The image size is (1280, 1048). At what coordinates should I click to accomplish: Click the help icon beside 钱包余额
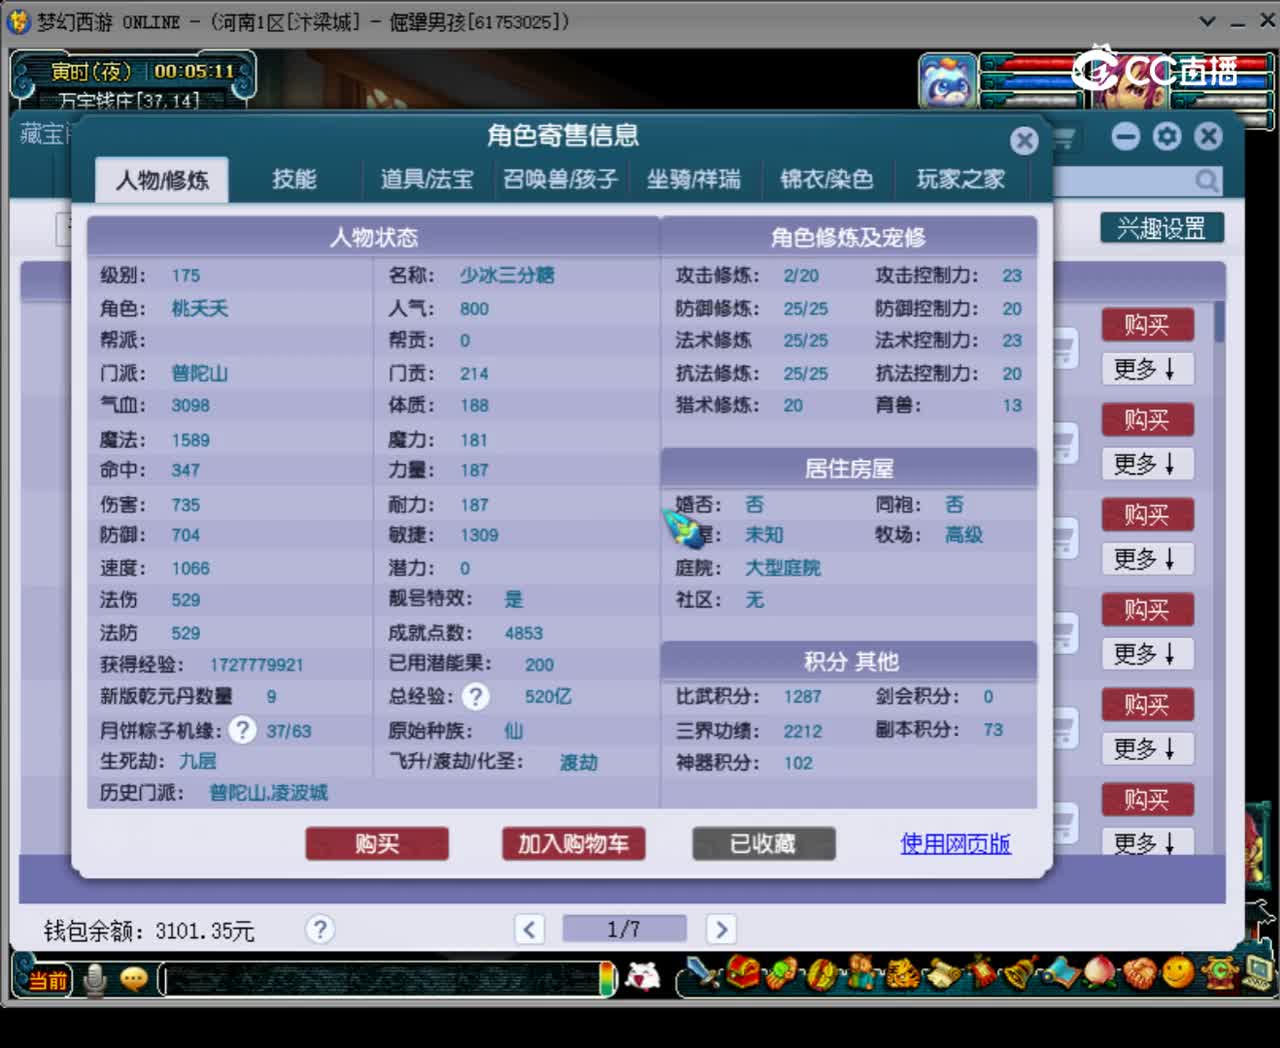pos(320,929)
